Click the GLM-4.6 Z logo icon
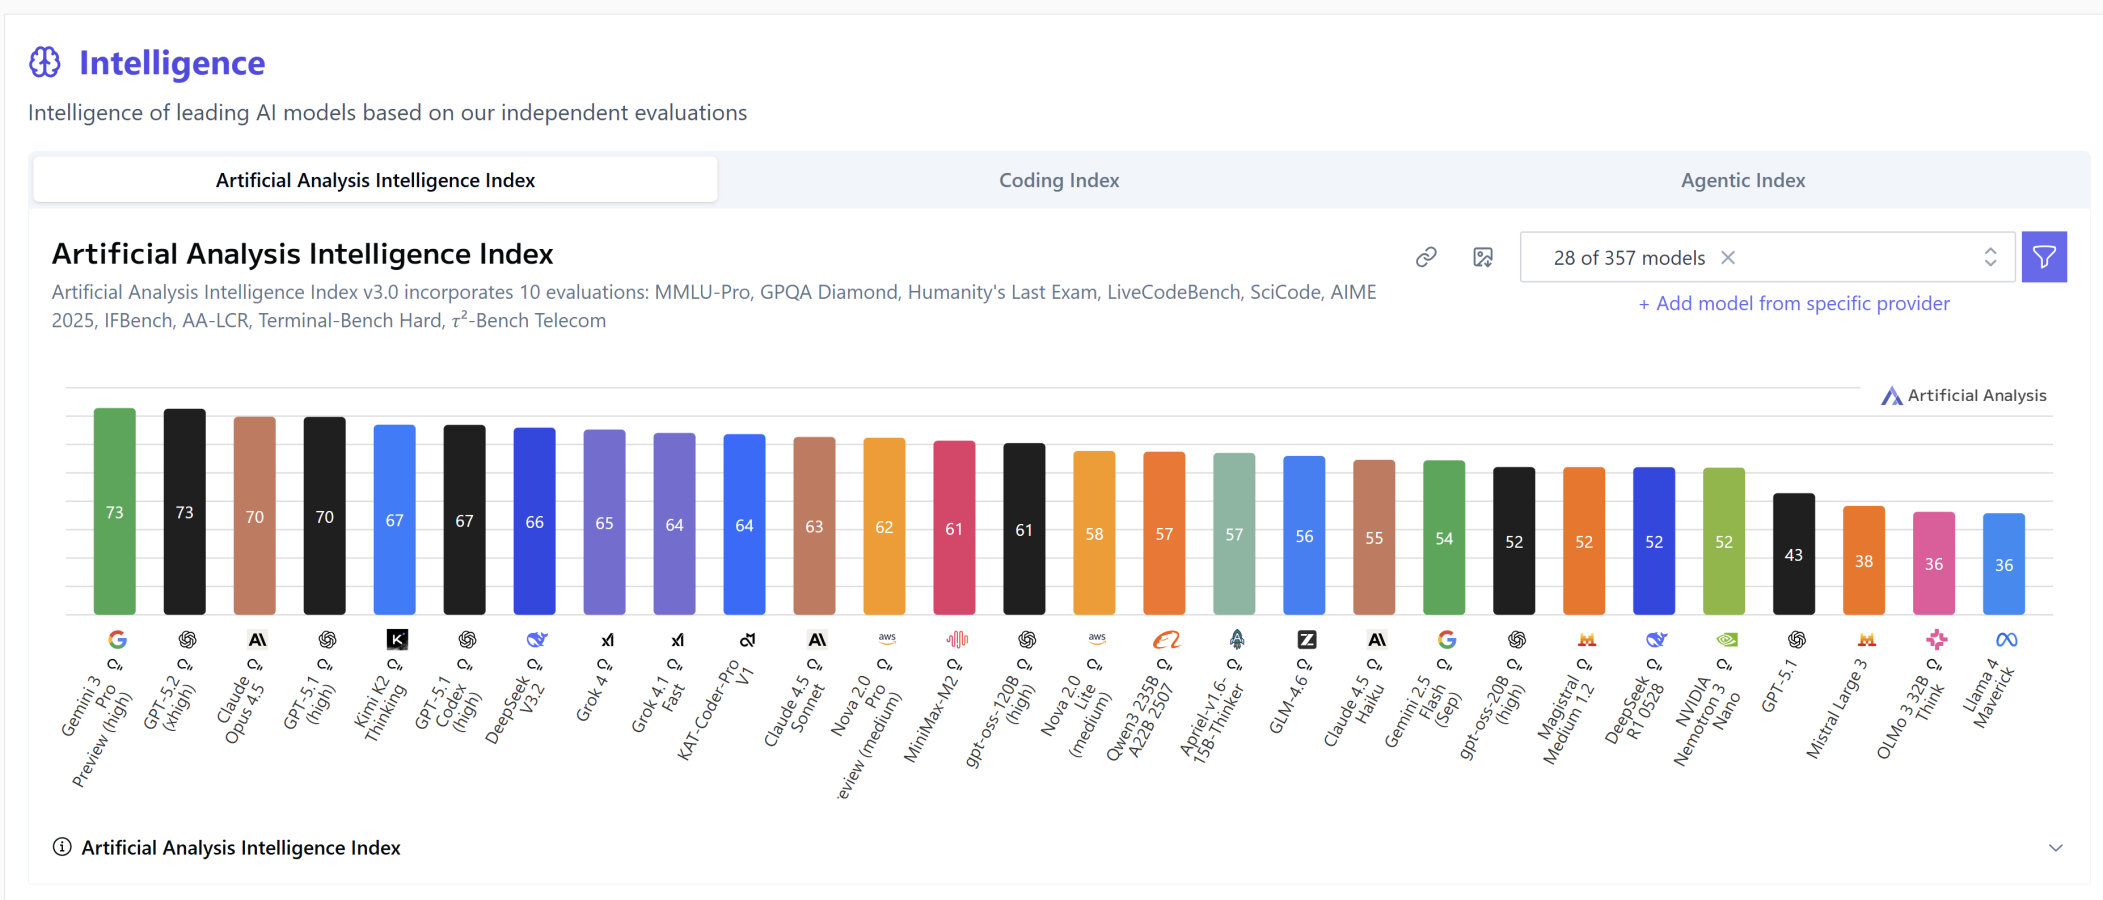Viewport: 2103px width, 900px height. [1307, 640]
